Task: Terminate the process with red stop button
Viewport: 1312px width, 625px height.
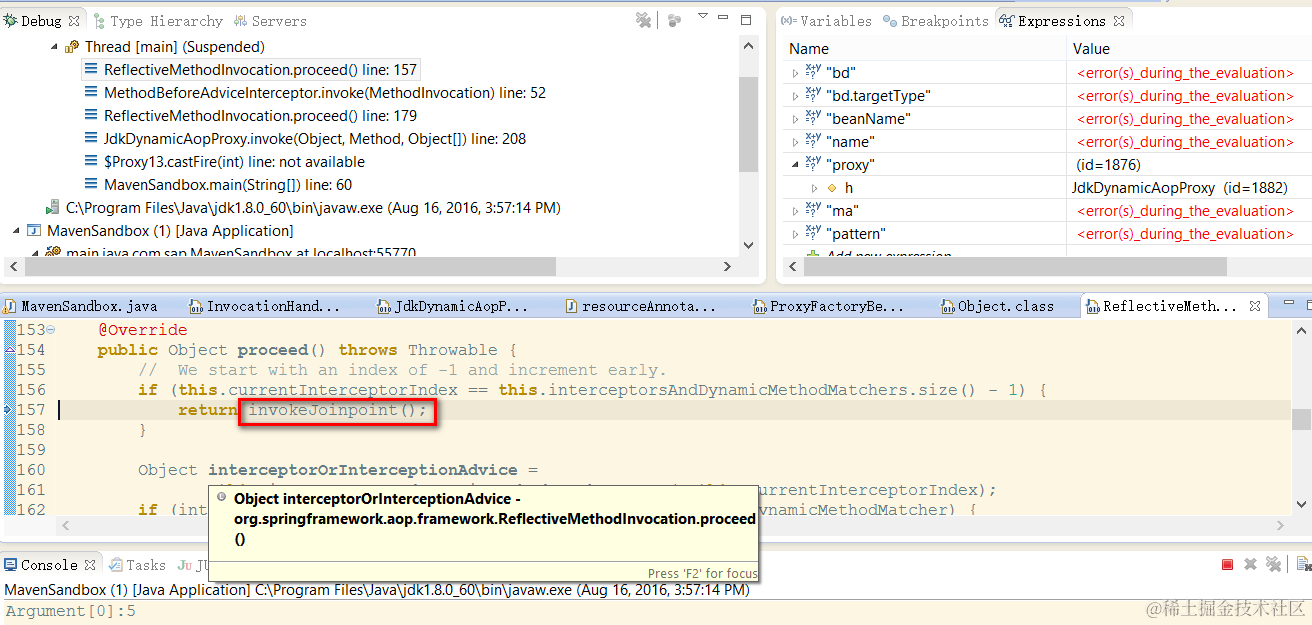Action: pyautogui.click(x=1227, y=565)
